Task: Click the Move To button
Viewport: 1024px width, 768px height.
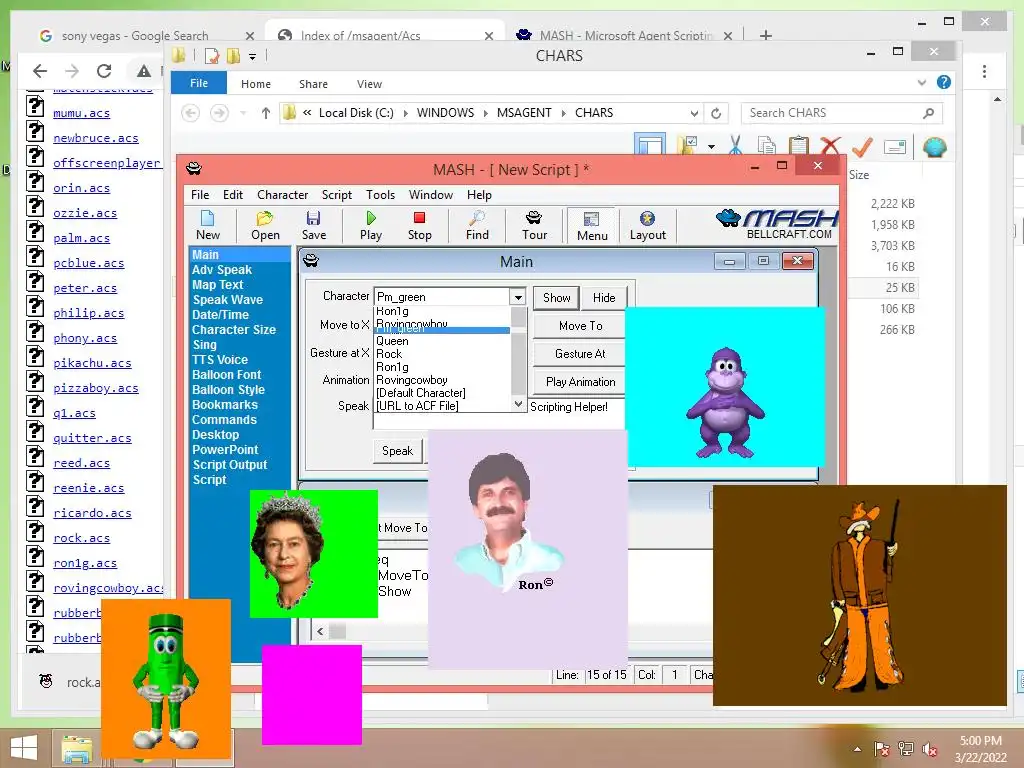Action: coord(579,326)
